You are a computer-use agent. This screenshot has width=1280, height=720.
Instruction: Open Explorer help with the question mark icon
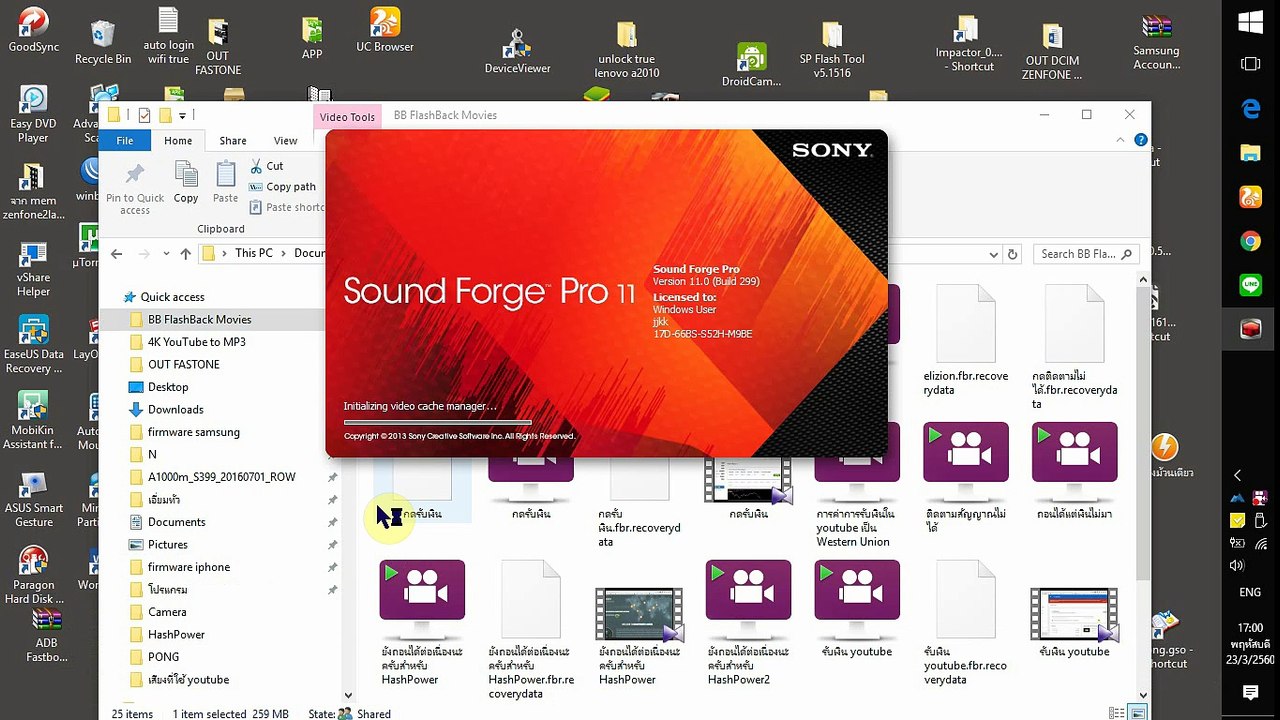(1141, 141)
